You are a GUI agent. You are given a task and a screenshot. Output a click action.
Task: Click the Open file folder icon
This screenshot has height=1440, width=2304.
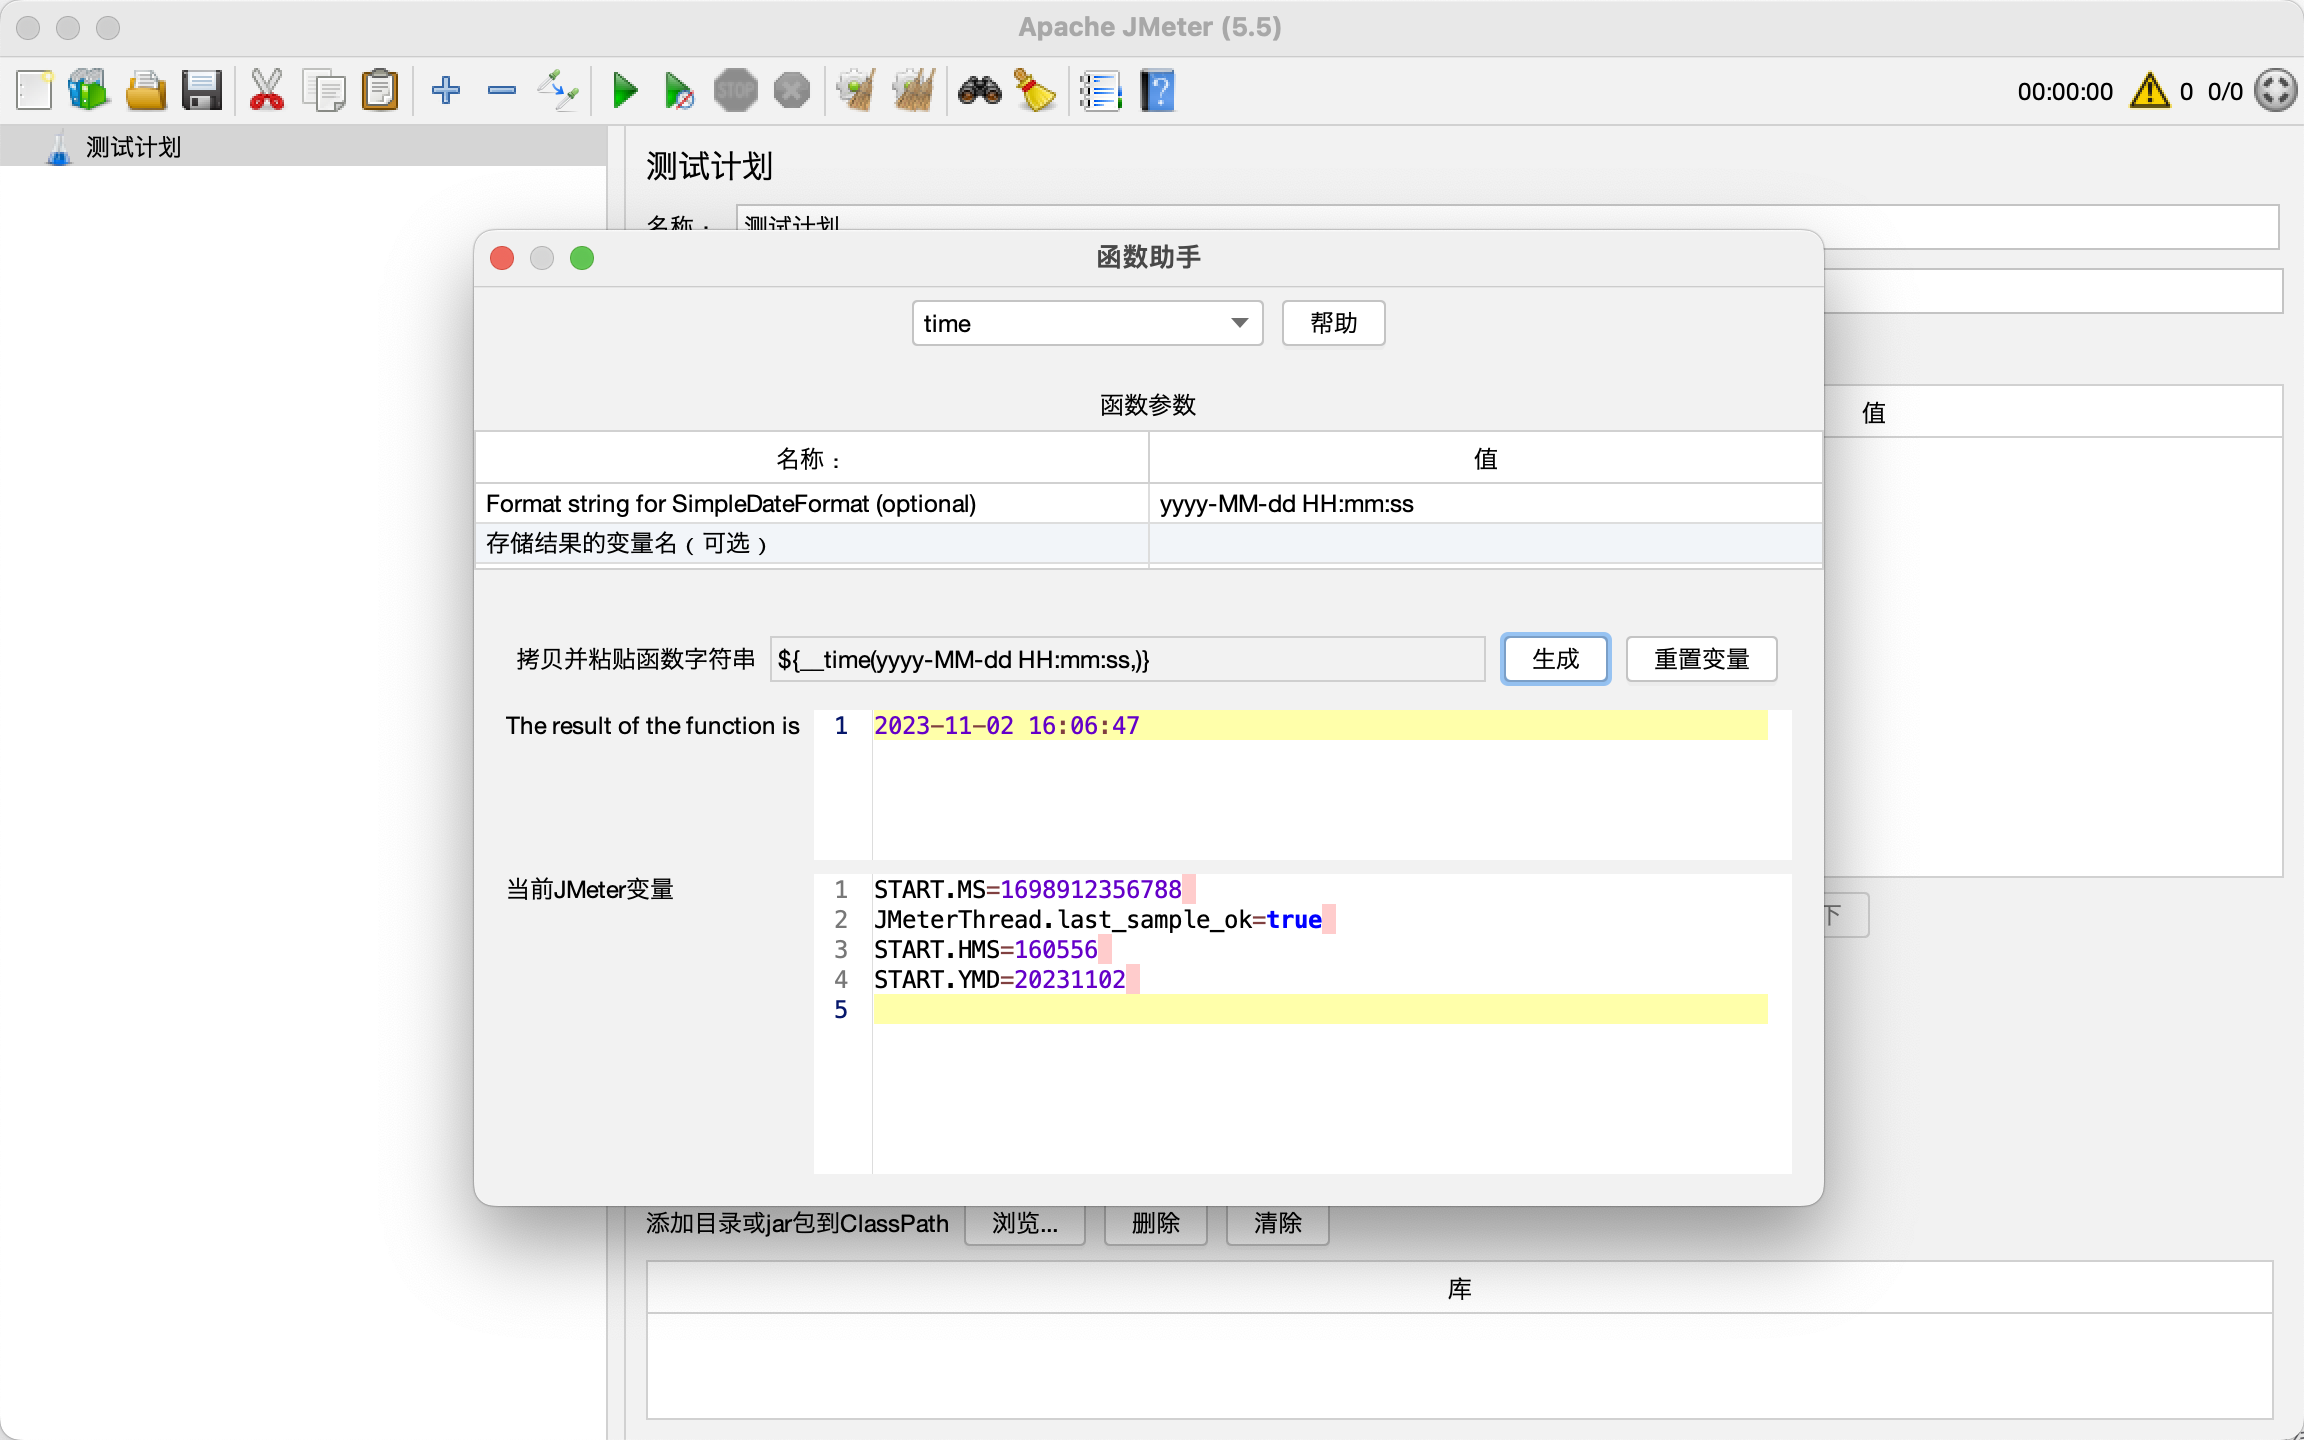pos(146,91)
